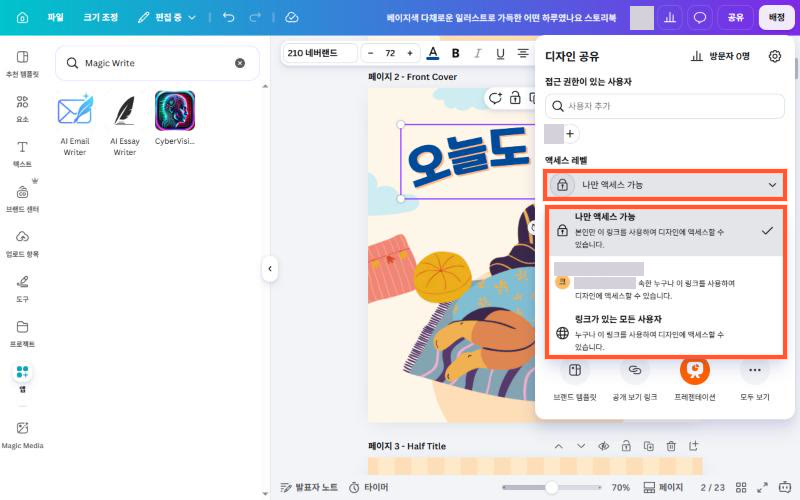Viewport: 800px width, 500px height.
Task: Expand the 편집 중 mode dropdown
Action: pyautogui.click(x=167, y=17)
